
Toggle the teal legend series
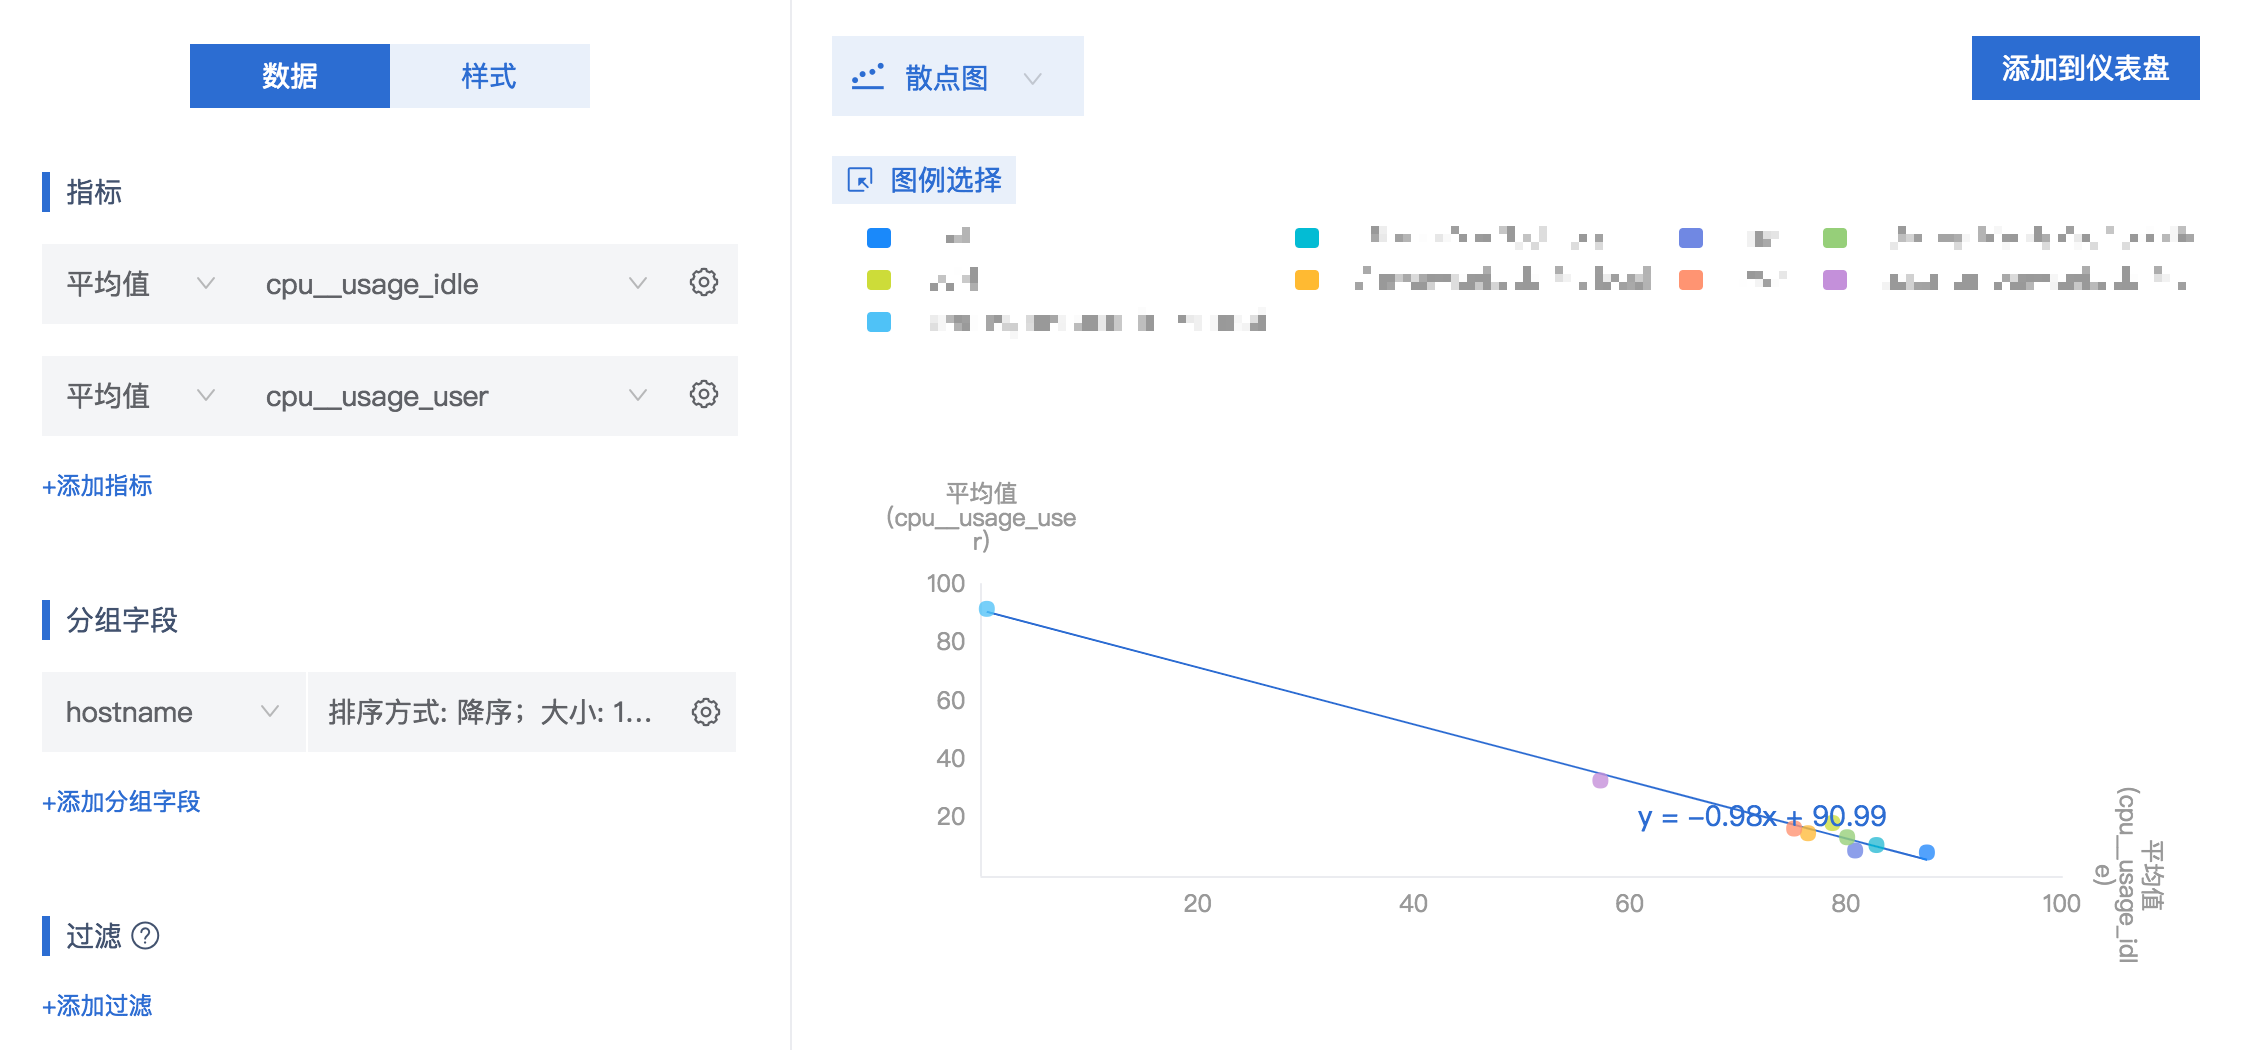1307,238
